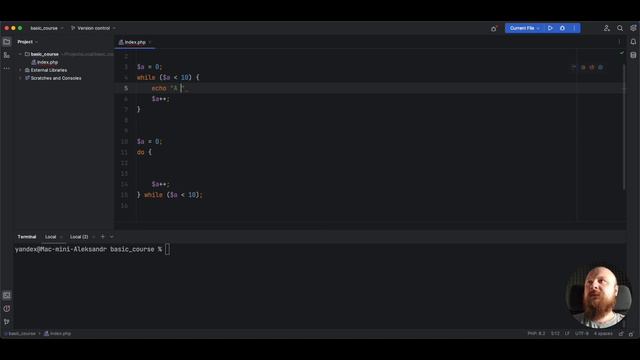The width and height of the screenshot is (640, 360).
Task: Close the Local (2) terminal tab
Action: pyautogui.click(x=93, y=237)
